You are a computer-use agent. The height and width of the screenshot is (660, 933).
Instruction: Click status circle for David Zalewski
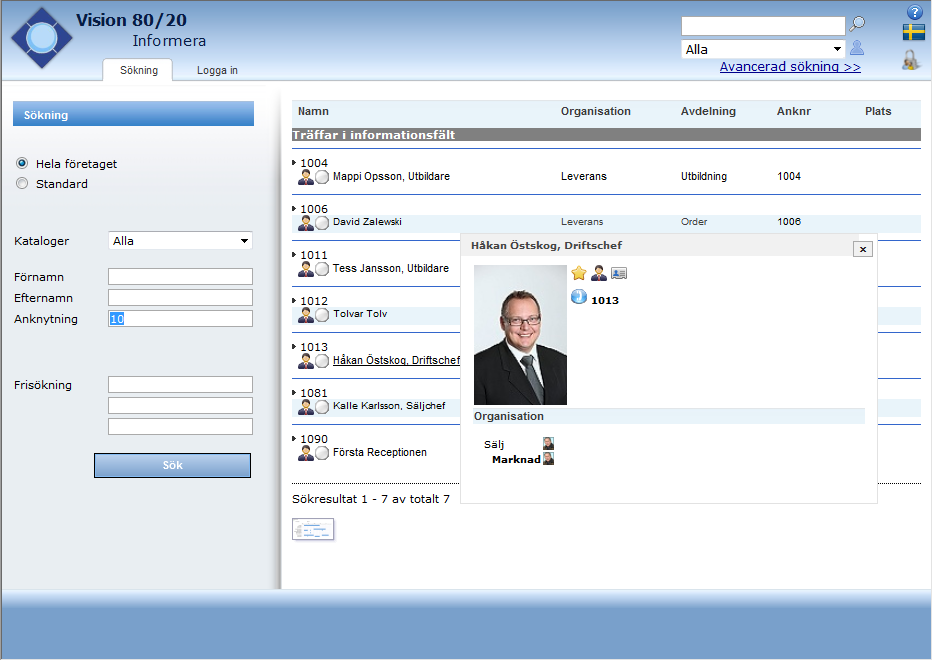click(x=322, y=223)
